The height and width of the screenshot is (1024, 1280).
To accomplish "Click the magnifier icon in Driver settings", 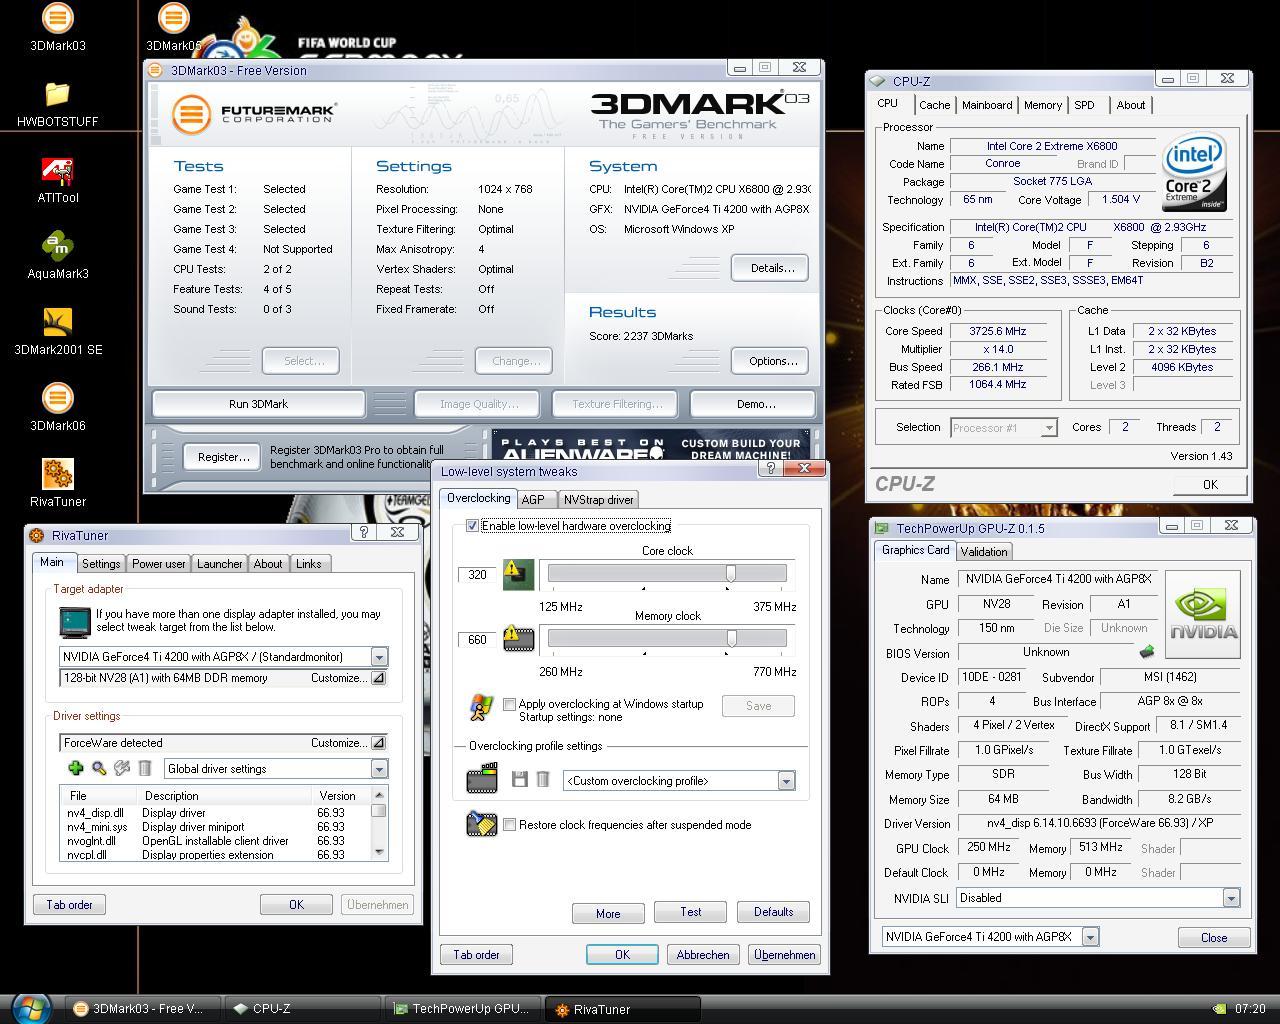I will click(98, 768).
